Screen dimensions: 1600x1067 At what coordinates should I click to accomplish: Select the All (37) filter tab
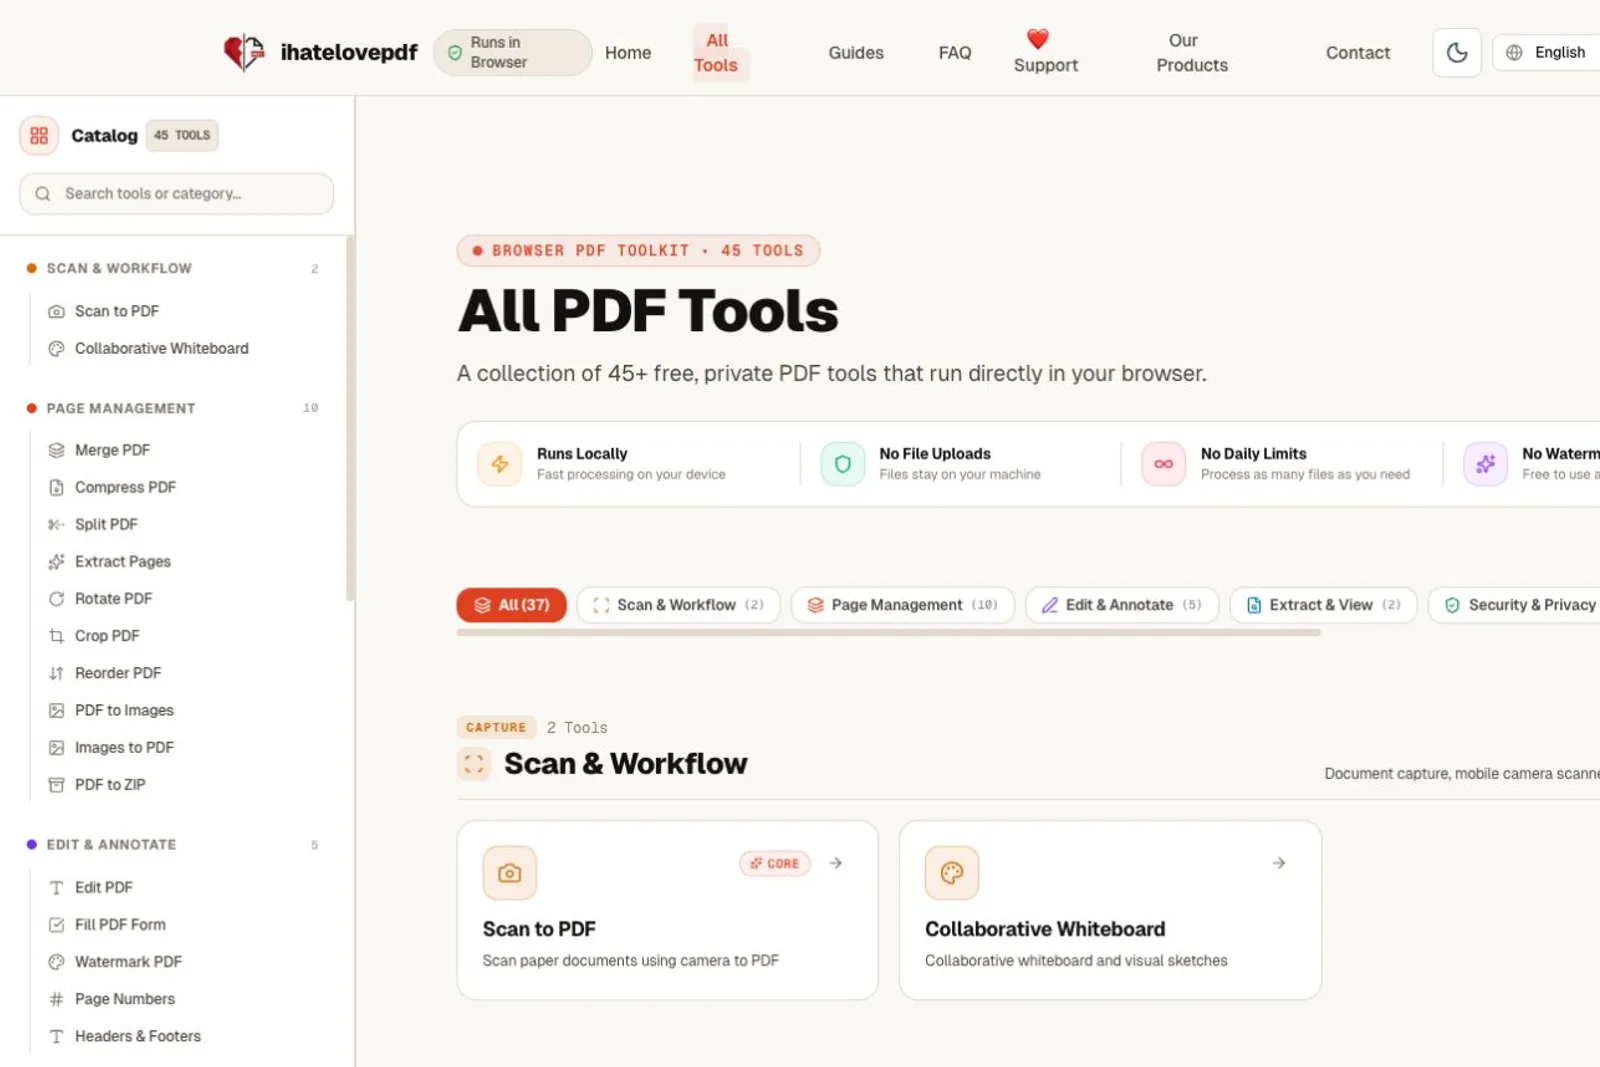tap(511, 605)
